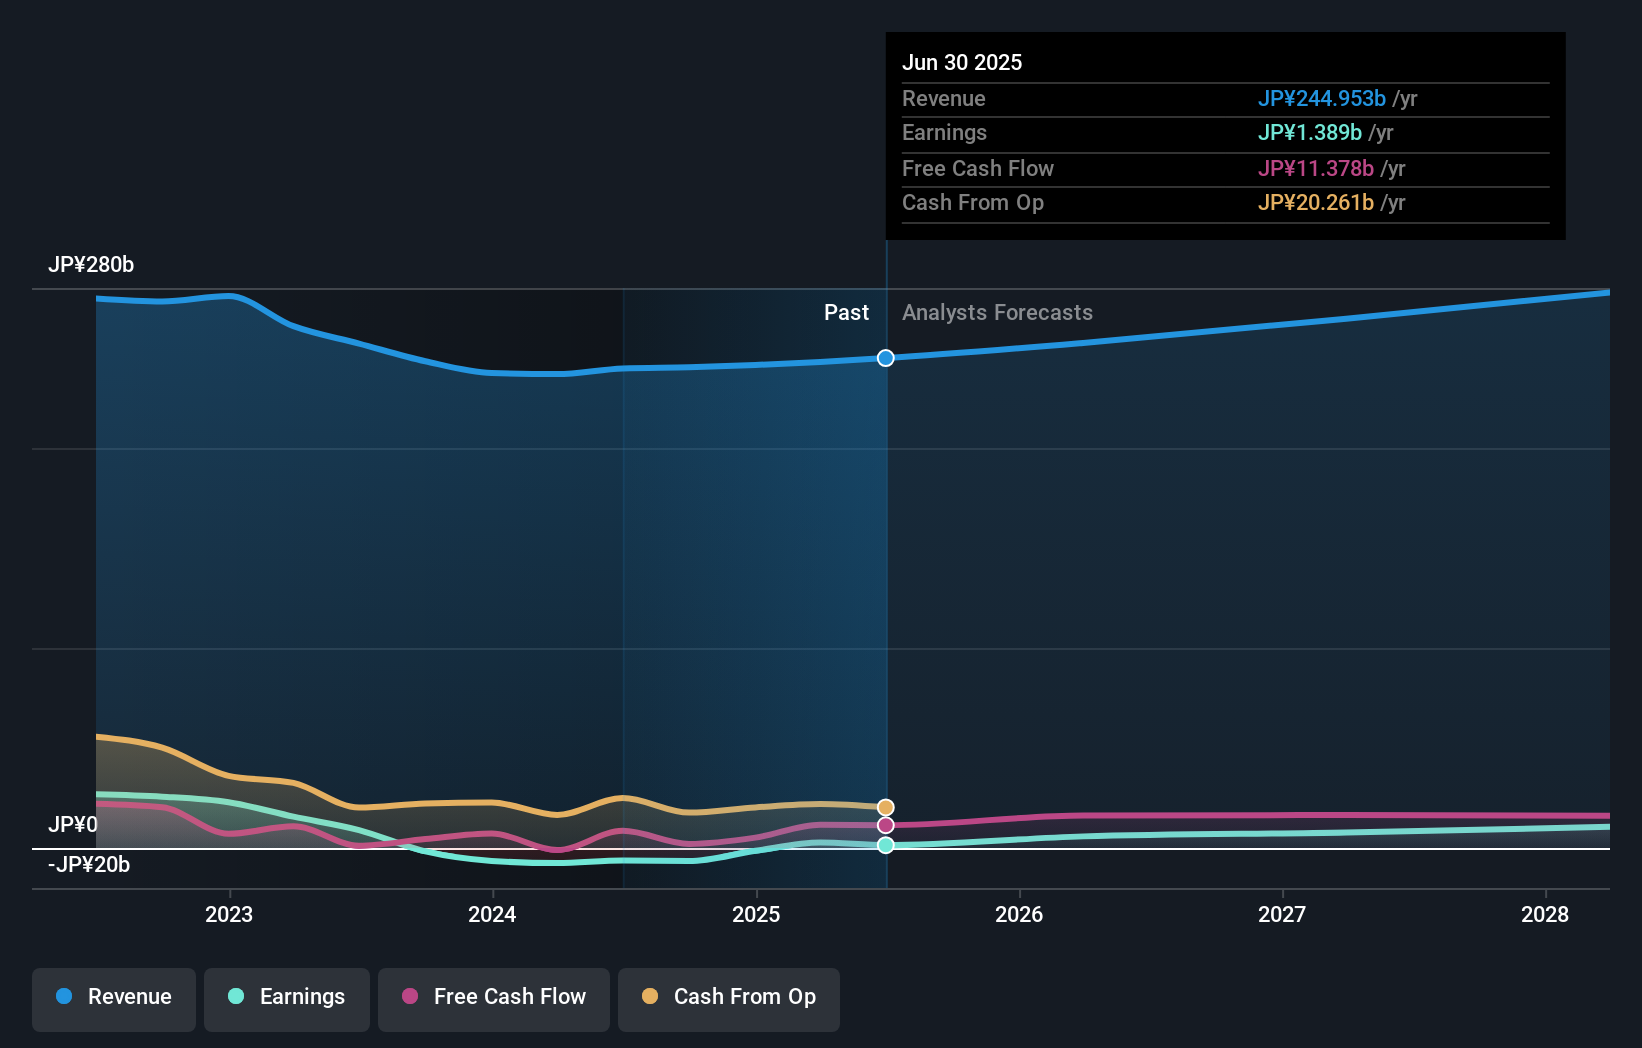Click the Revenue data point marker on chart
1642x1048 pixels.
click(x=885, y=358)
